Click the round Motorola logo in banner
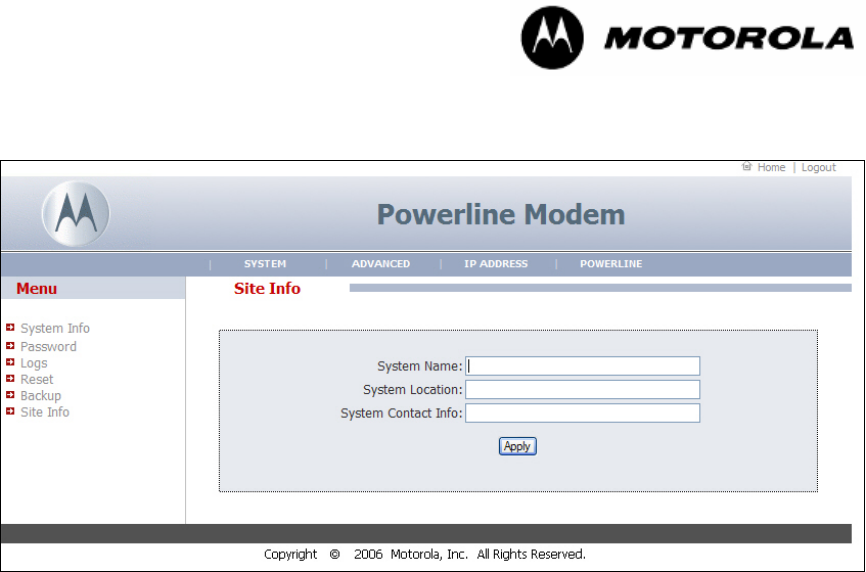The height and width of the screenshot is (572, 866). pyautogui.click(x=76, y=214)
